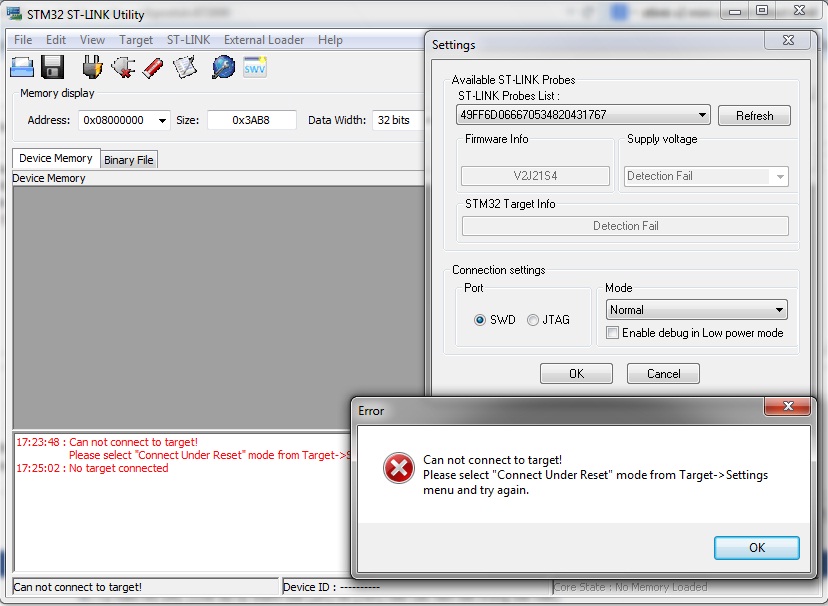The image size is (828, 606).
Task: Click the "Device ID" status bar entry
Action: (x=331, y=587)
